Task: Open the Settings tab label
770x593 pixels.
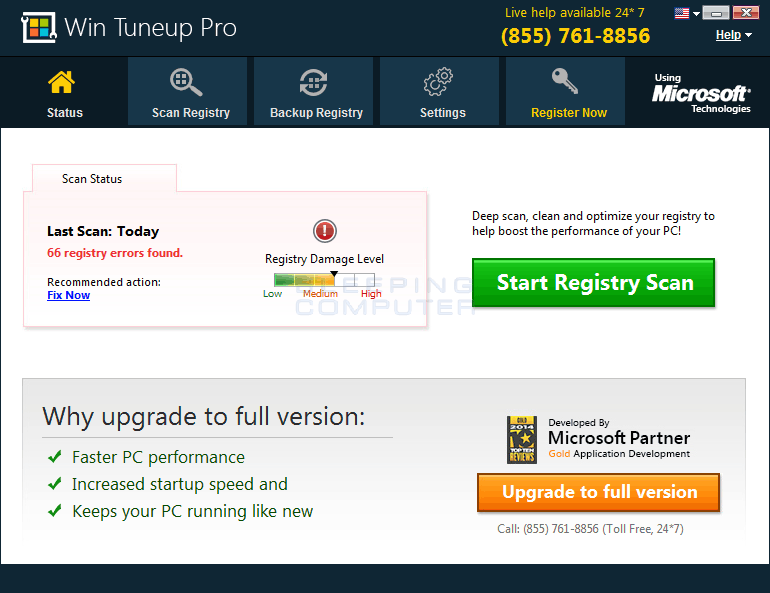Action: click(x=442, y=113)
